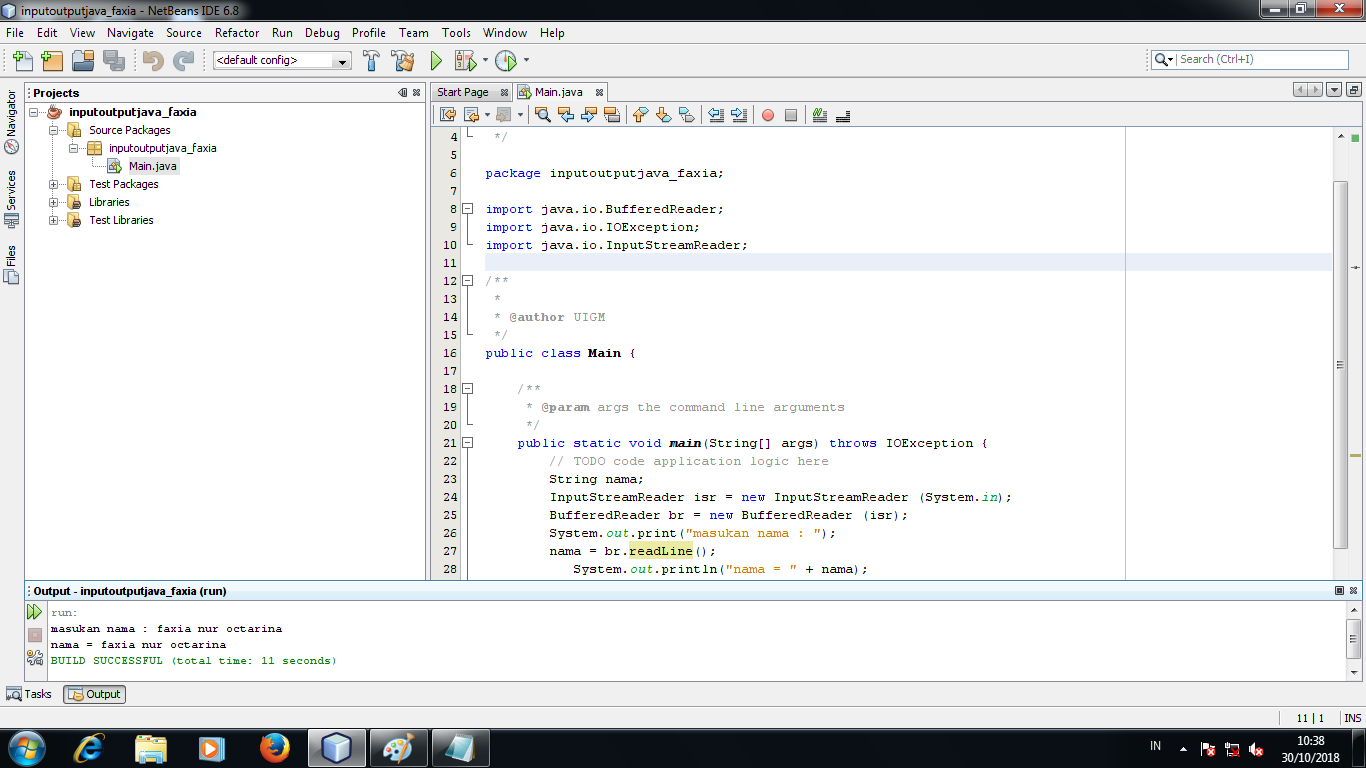
Task: Run the project with the green arrow icon
Action: [436, 60]
